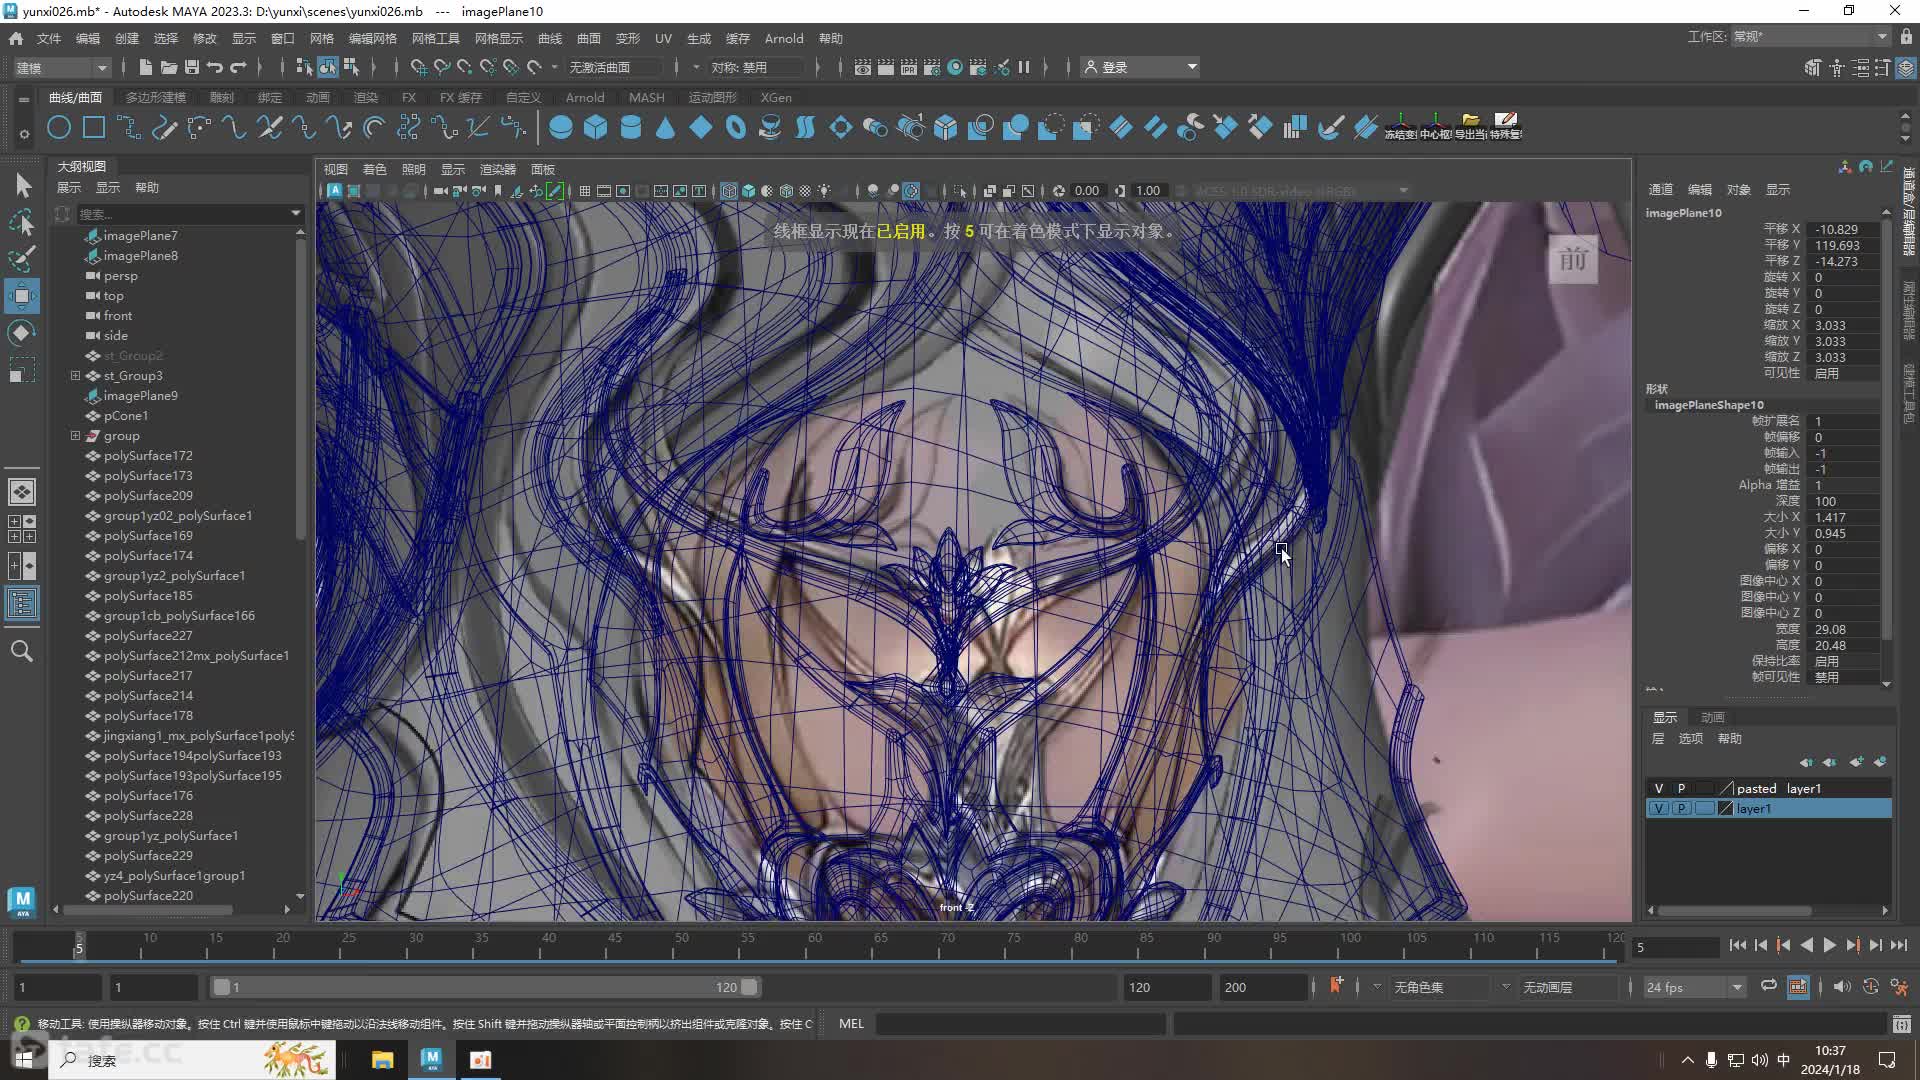This screenshot has height=1080, width=1920.
Task: Create a NURBS cone from shelf
Action: 666,128
